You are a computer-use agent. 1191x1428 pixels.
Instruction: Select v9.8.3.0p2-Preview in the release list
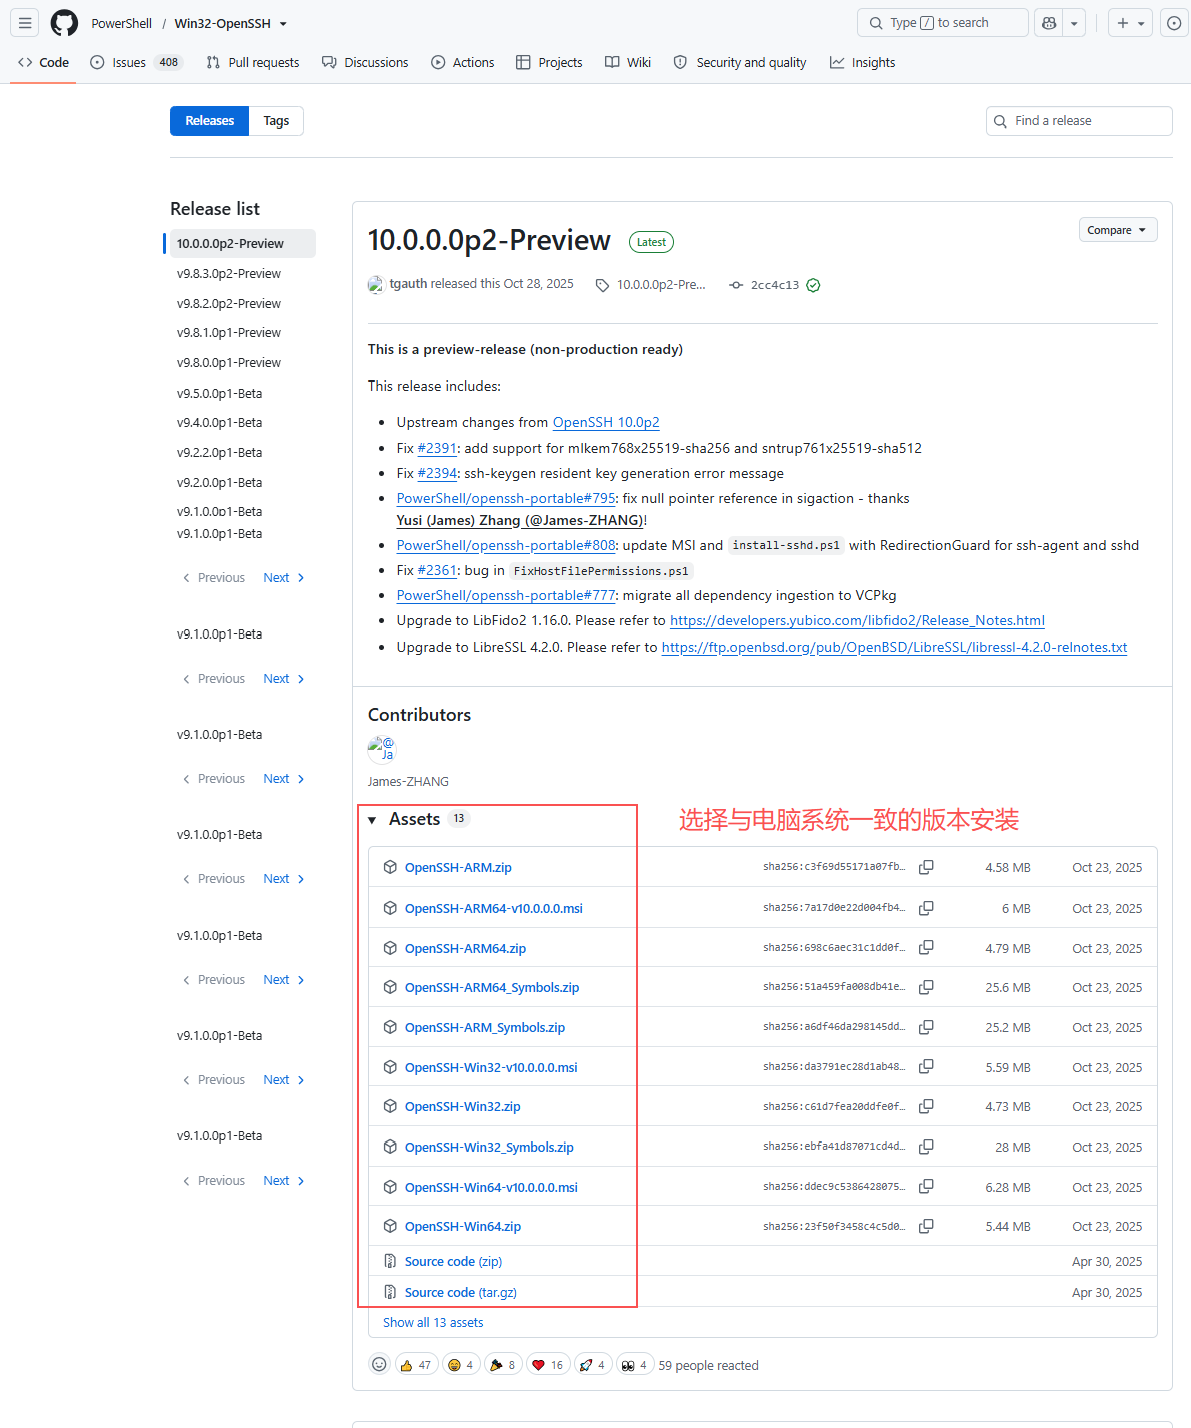click(229, 273)
